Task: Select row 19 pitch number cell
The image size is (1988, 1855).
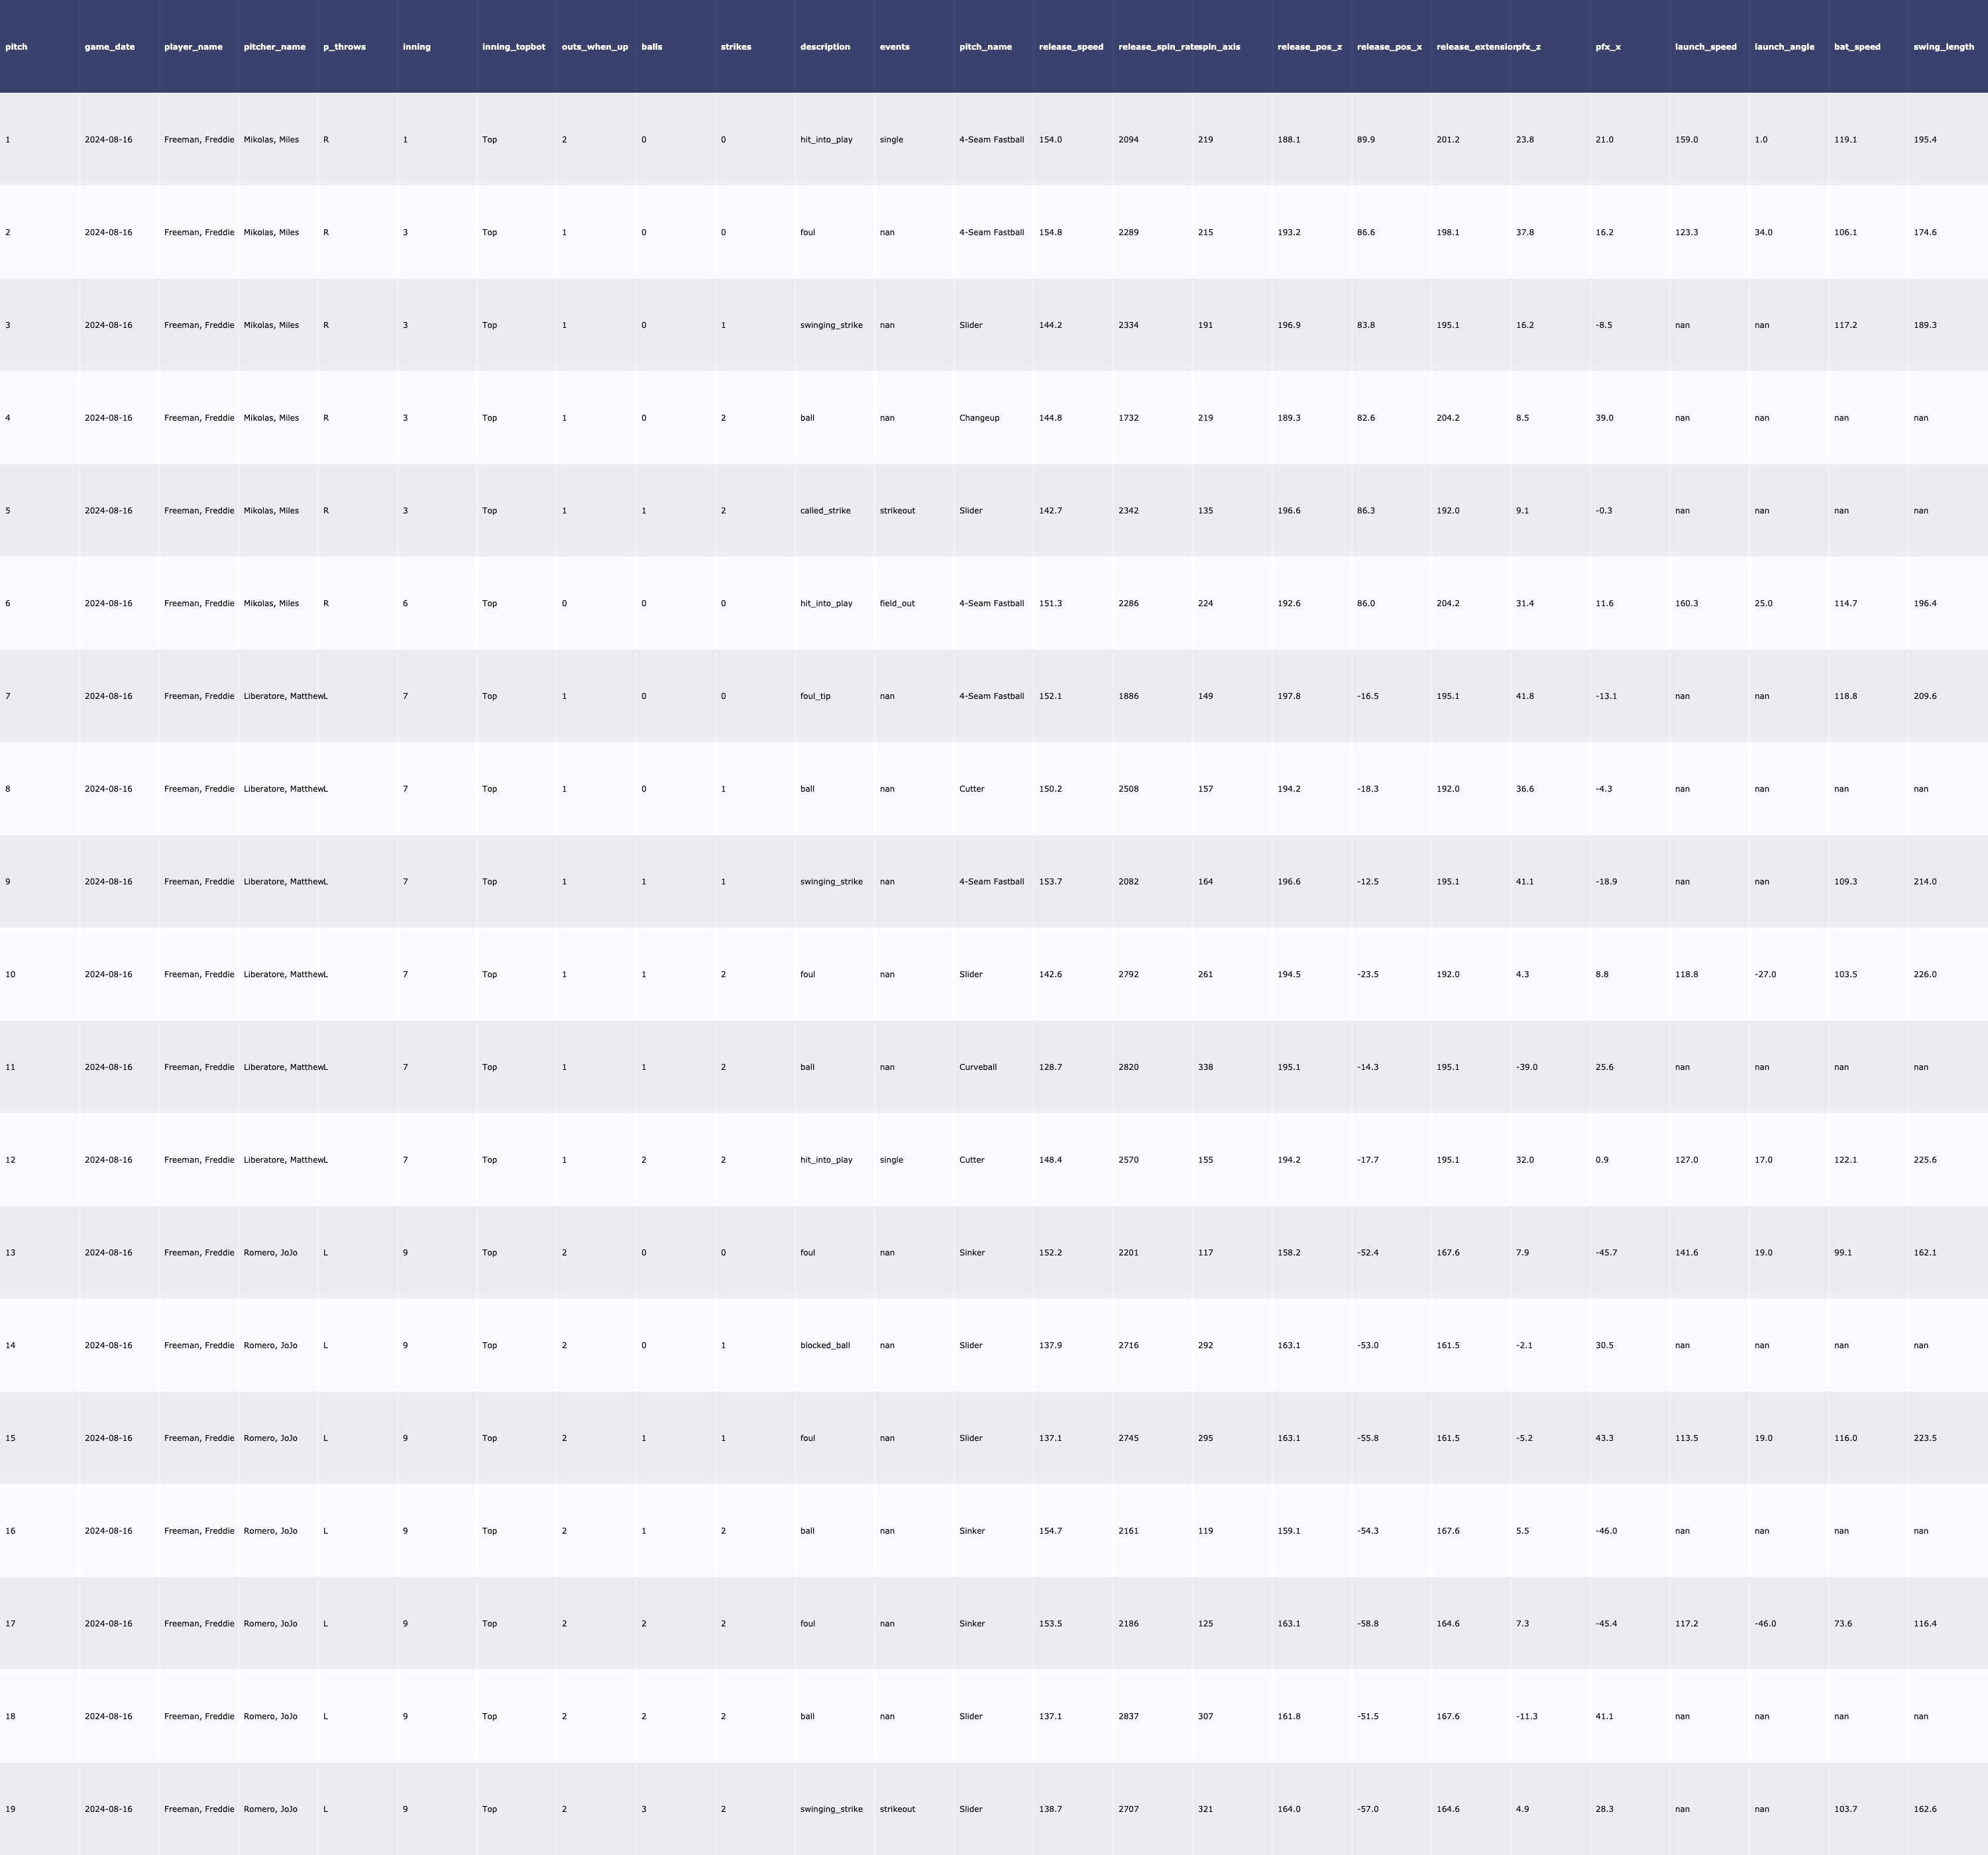Action: 10,1809
